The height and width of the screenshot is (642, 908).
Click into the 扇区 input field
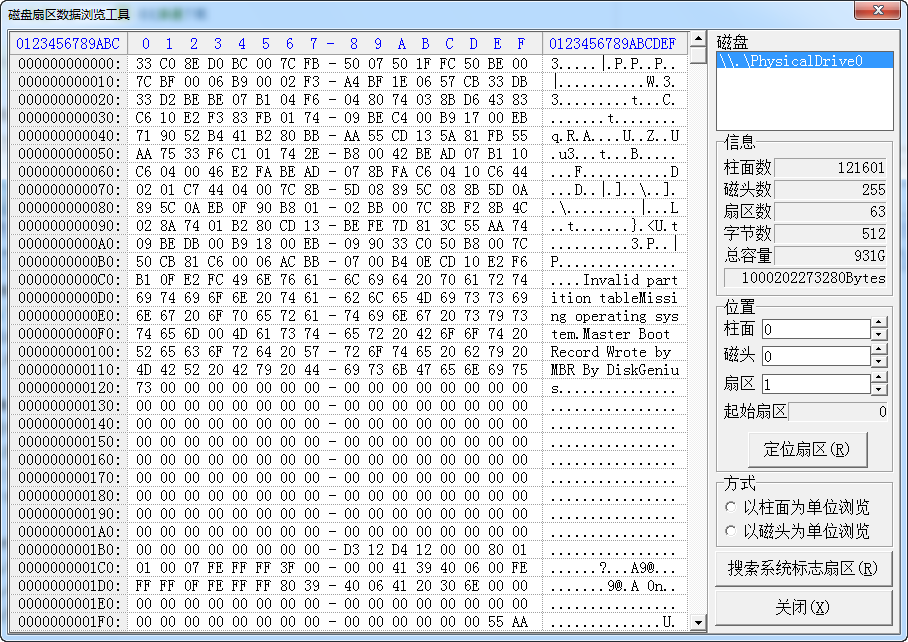(814, 384)
